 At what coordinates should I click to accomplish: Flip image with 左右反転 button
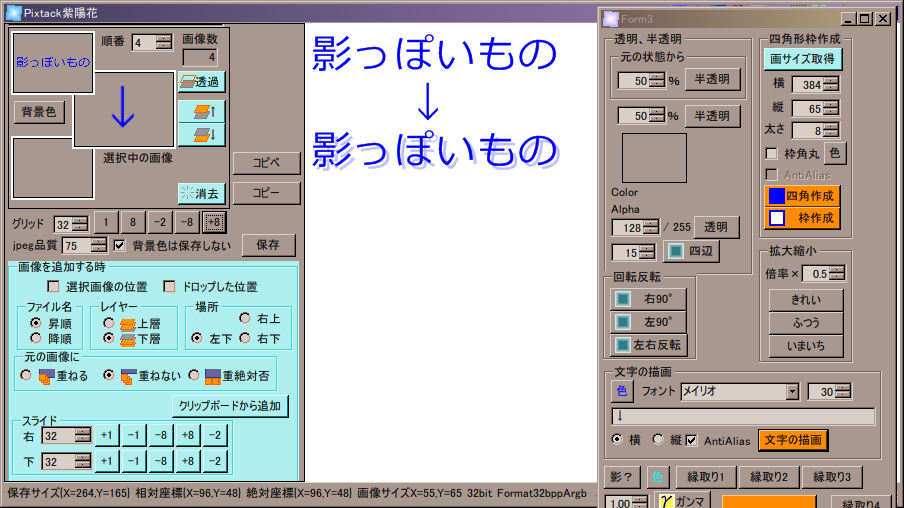649,345
